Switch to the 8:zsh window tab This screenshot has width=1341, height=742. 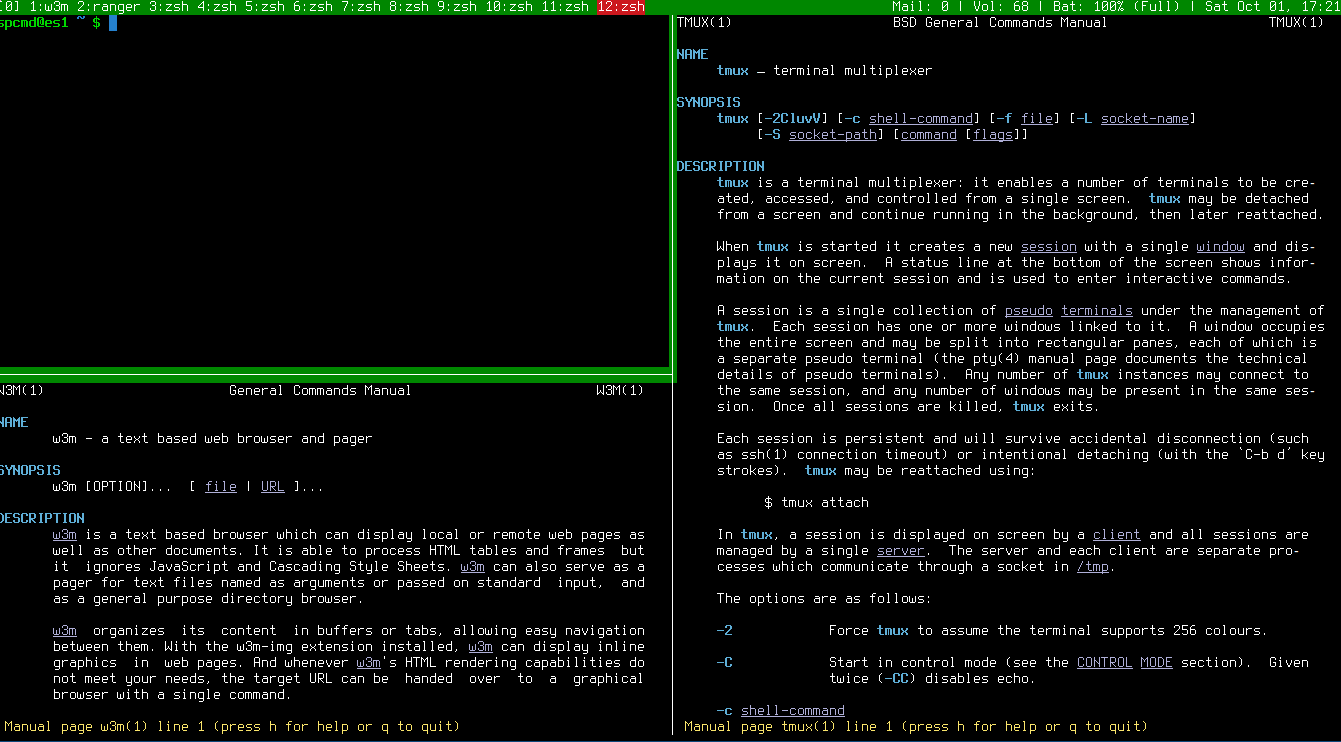coord(409,7)
